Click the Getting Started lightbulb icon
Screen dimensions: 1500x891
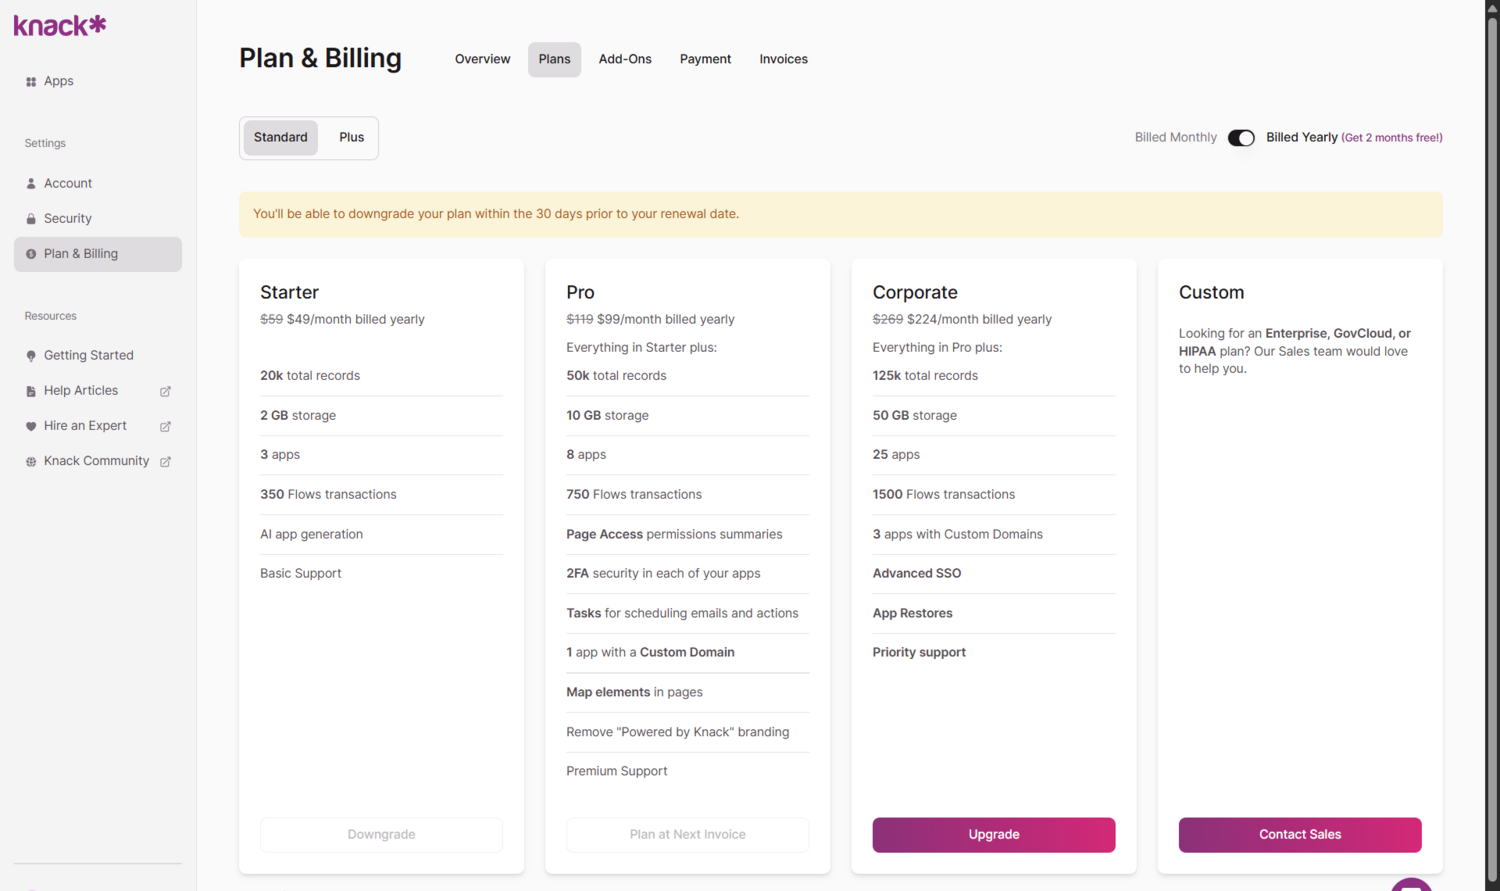click(31, 355)
